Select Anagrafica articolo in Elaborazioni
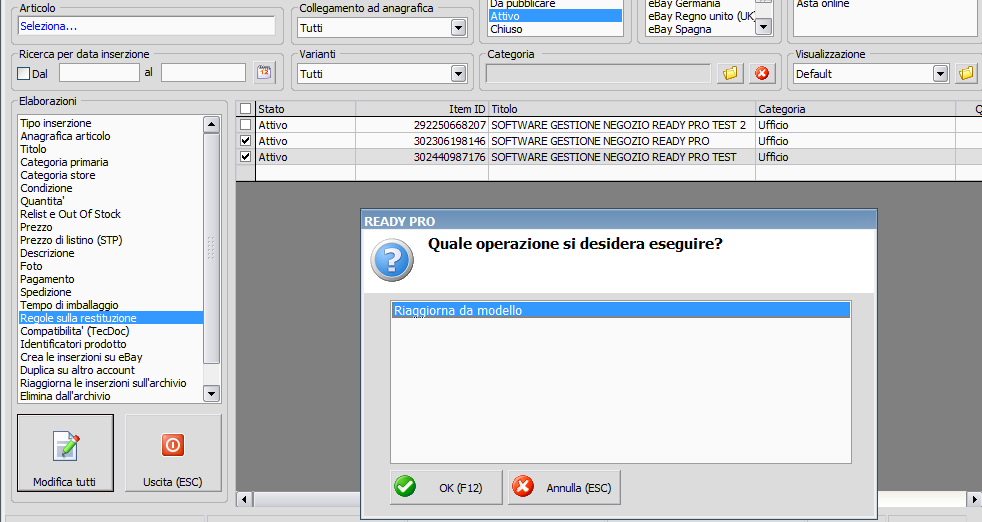The image size is (982, 522). pyautogui.click(x=65, y=136)
